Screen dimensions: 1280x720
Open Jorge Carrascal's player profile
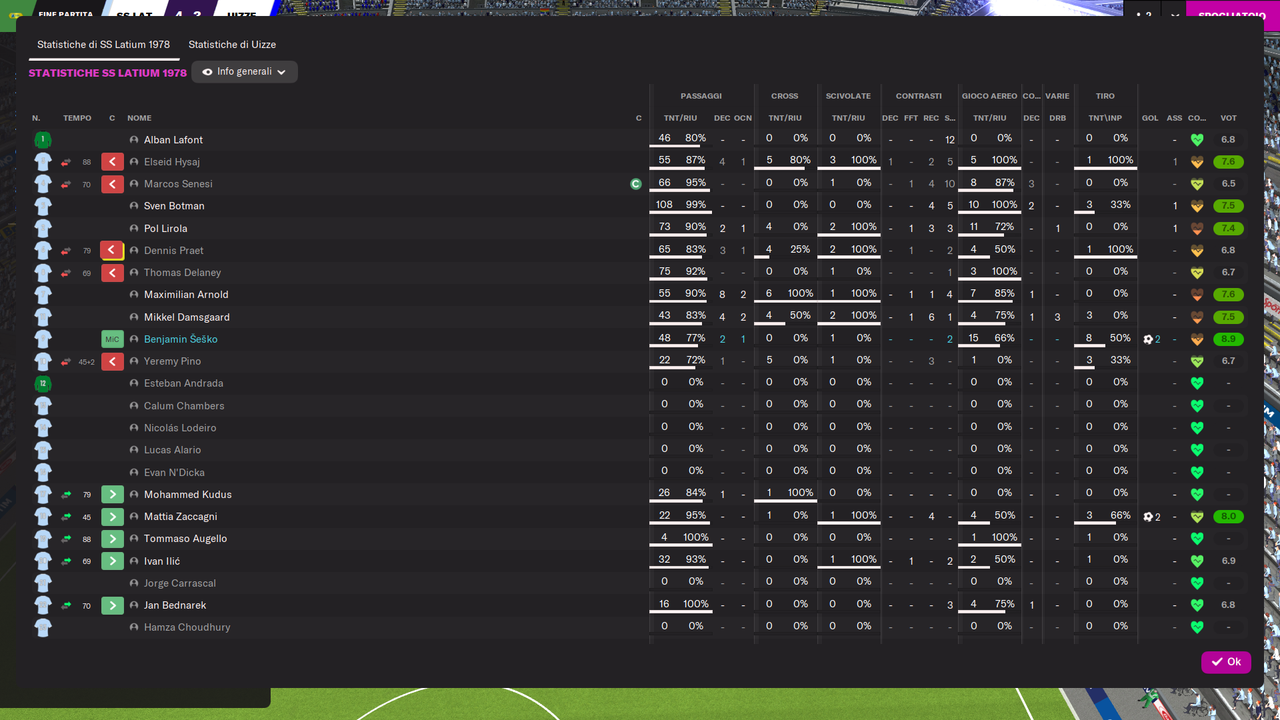180,583
